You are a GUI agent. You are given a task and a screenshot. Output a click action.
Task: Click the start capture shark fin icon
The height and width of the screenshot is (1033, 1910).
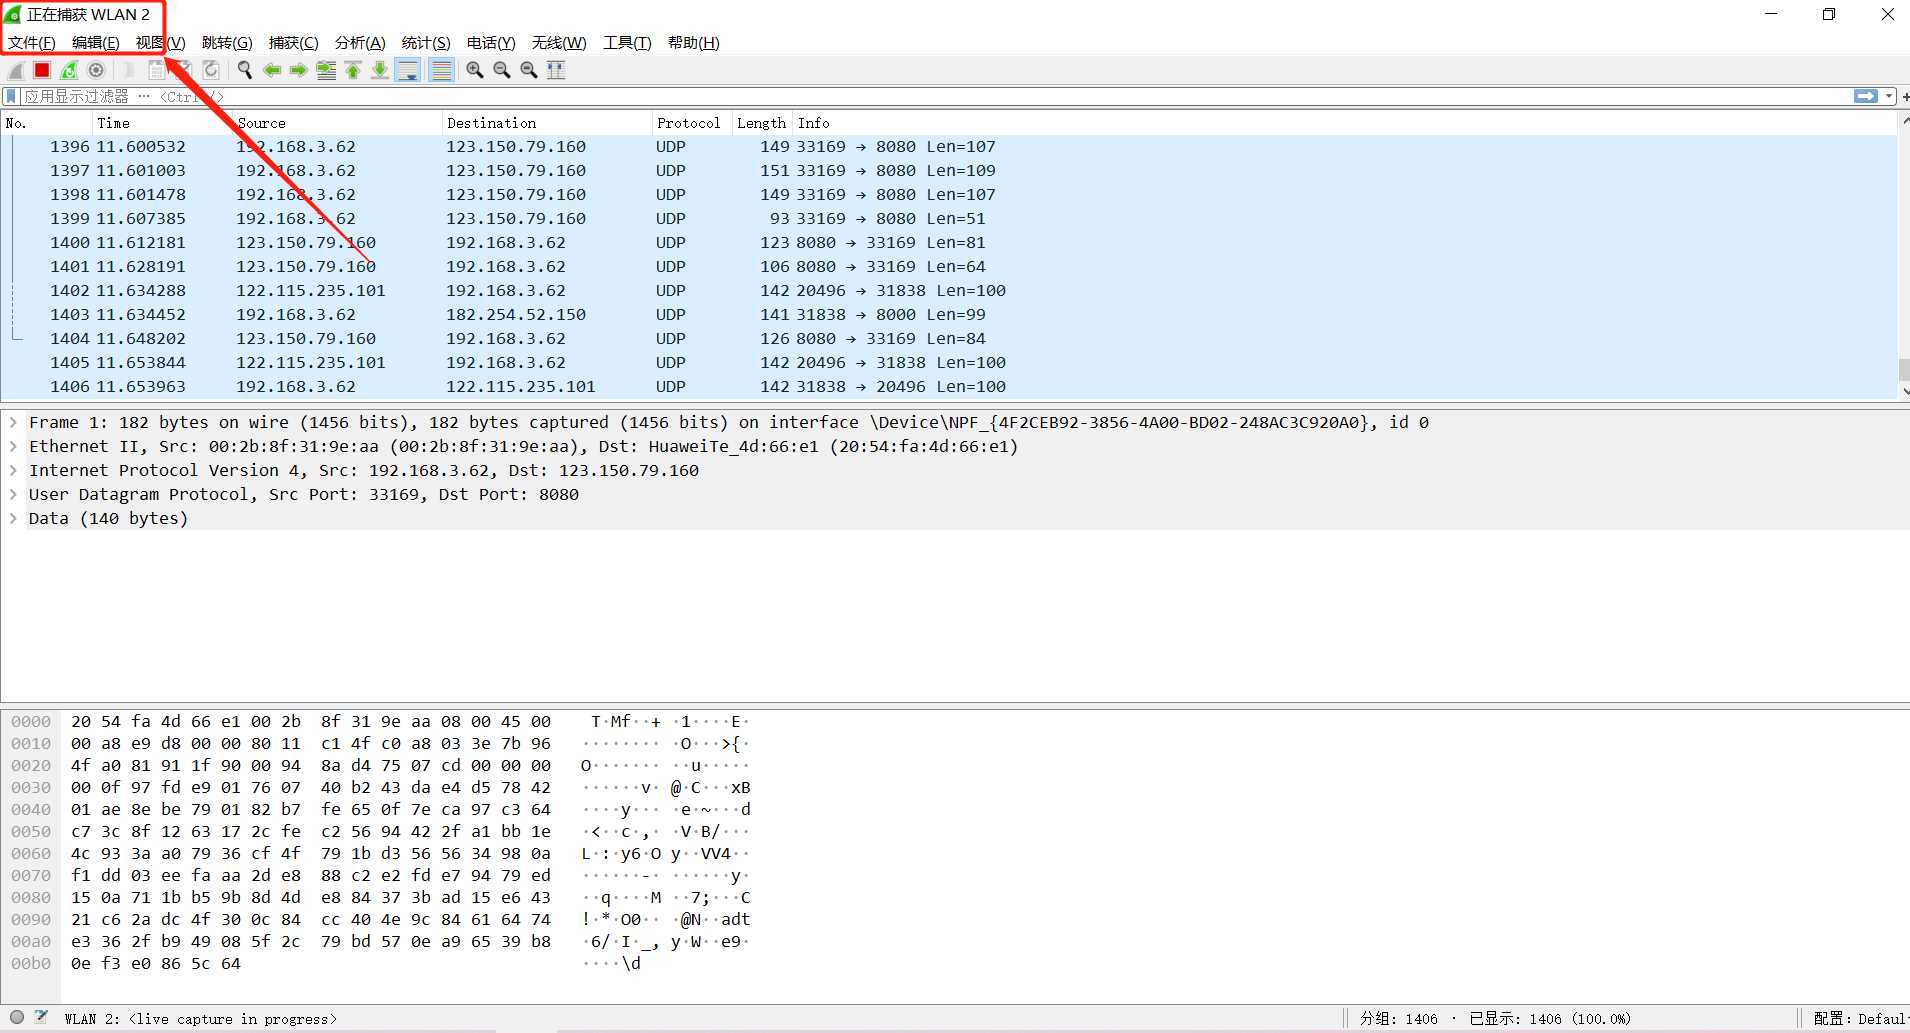tap(16, 70)
